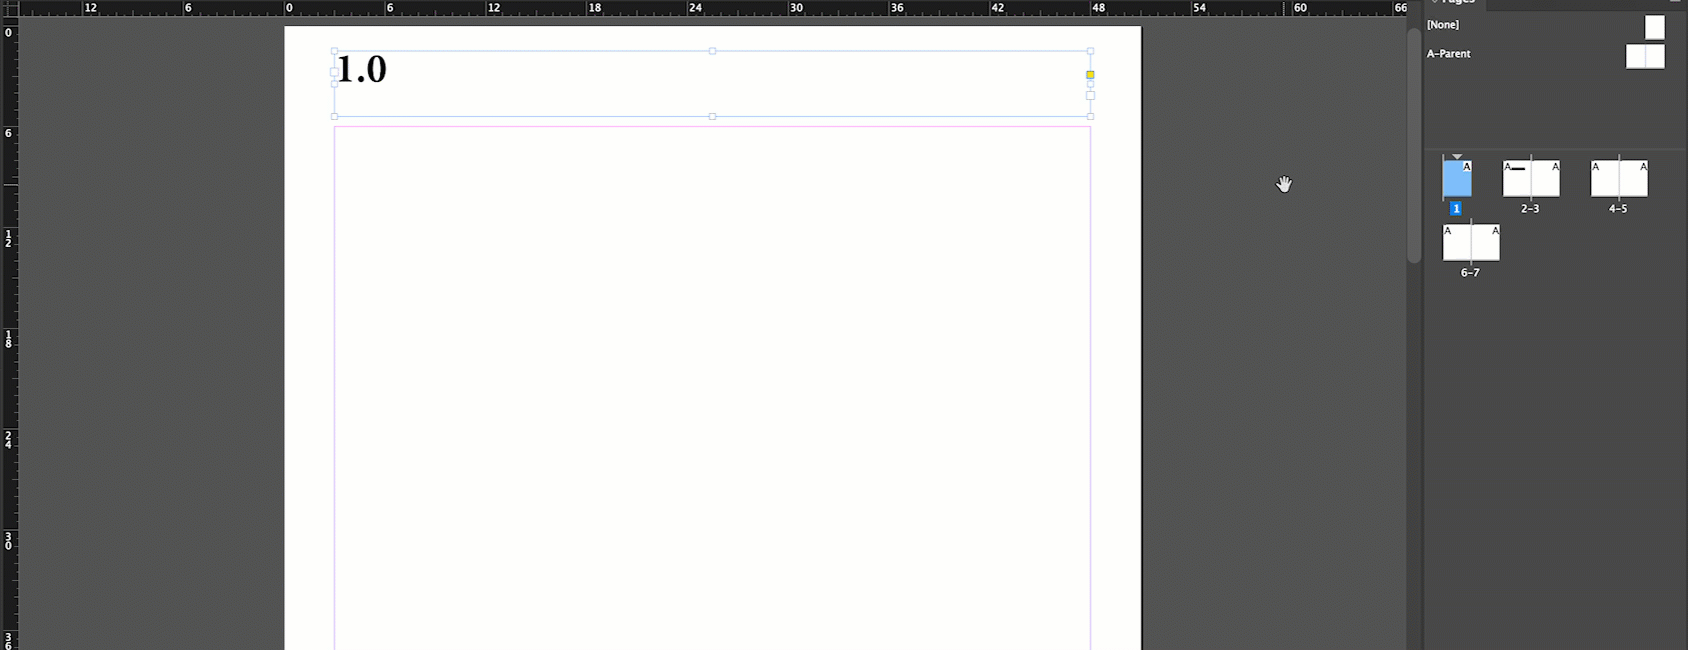Click the 4–5 spread number label
This screenshot has height=650, width=1688.
(1618, 209)
